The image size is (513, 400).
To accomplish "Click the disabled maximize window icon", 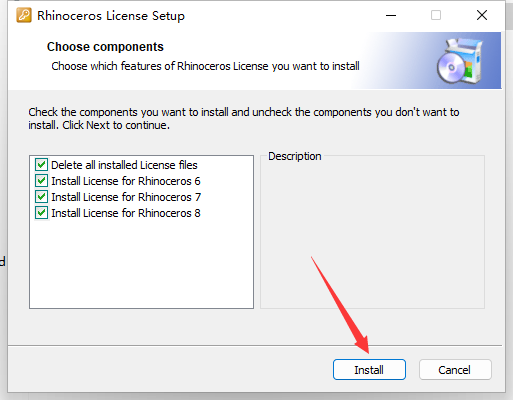I will pyautogui.click(x=436, y=15).
